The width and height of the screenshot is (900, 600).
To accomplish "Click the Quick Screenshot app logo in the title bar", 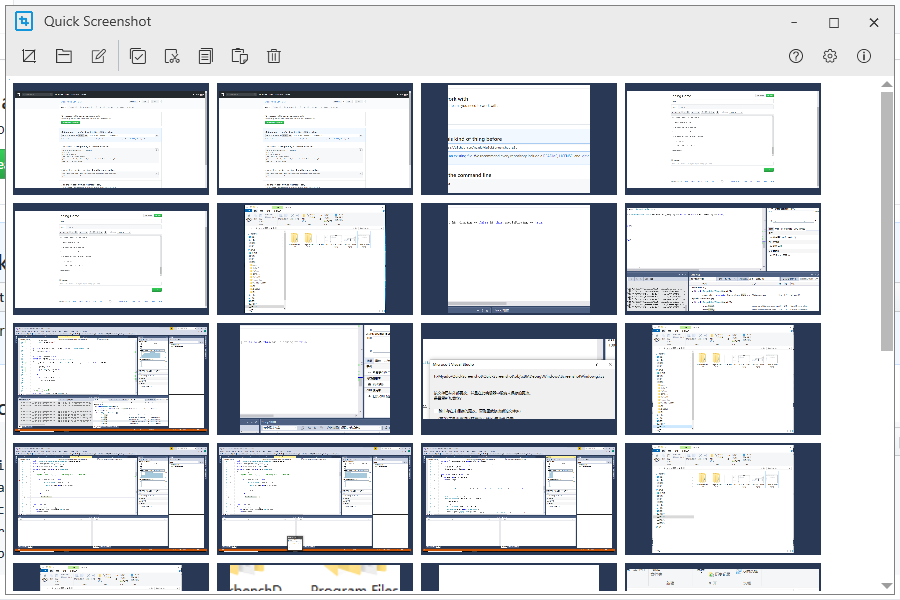I will (24, 21).
